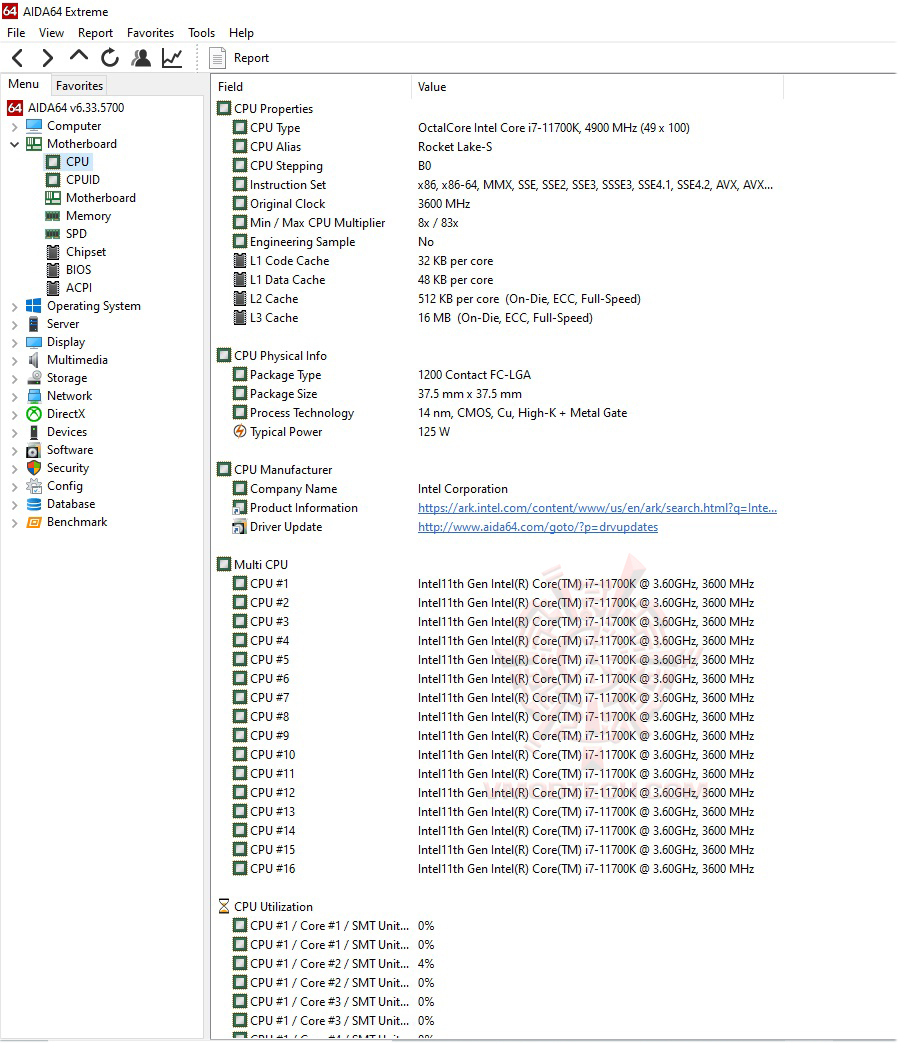Click the Storage disk icon

pyautogui.click(x=34, y=378)
